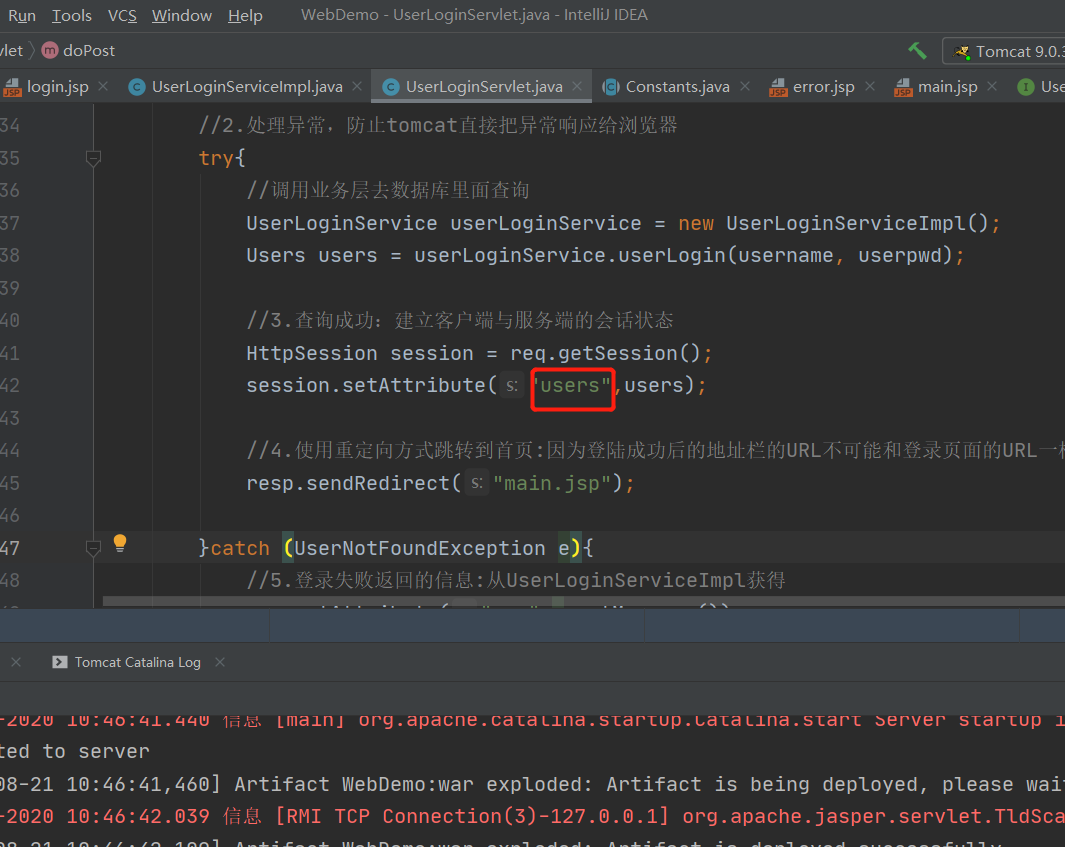Open the Window menu
The width and height of the screenshot is (1065, 847).
click(181, 15)
